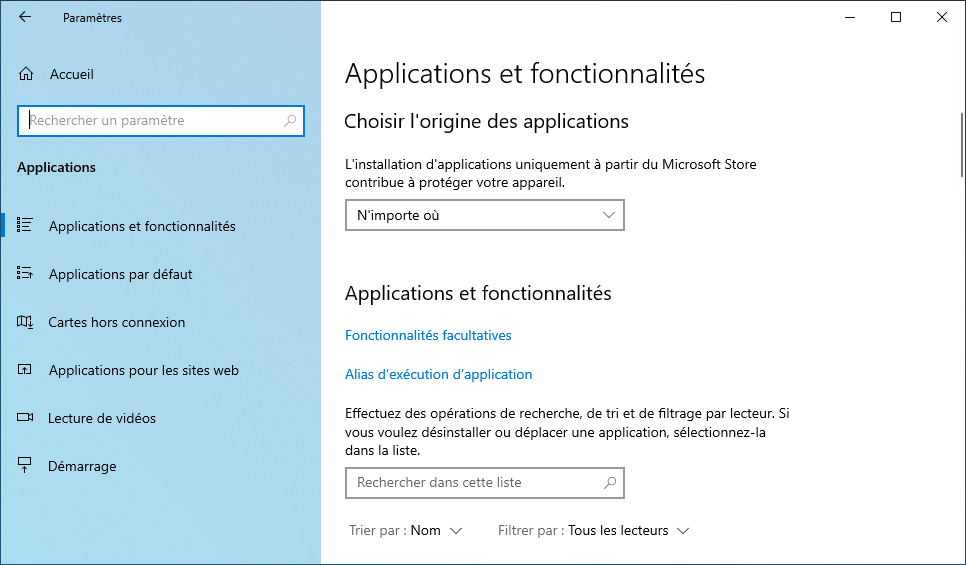Click the magnifier in Rechercher un paramètre

(x=290, y=121)
